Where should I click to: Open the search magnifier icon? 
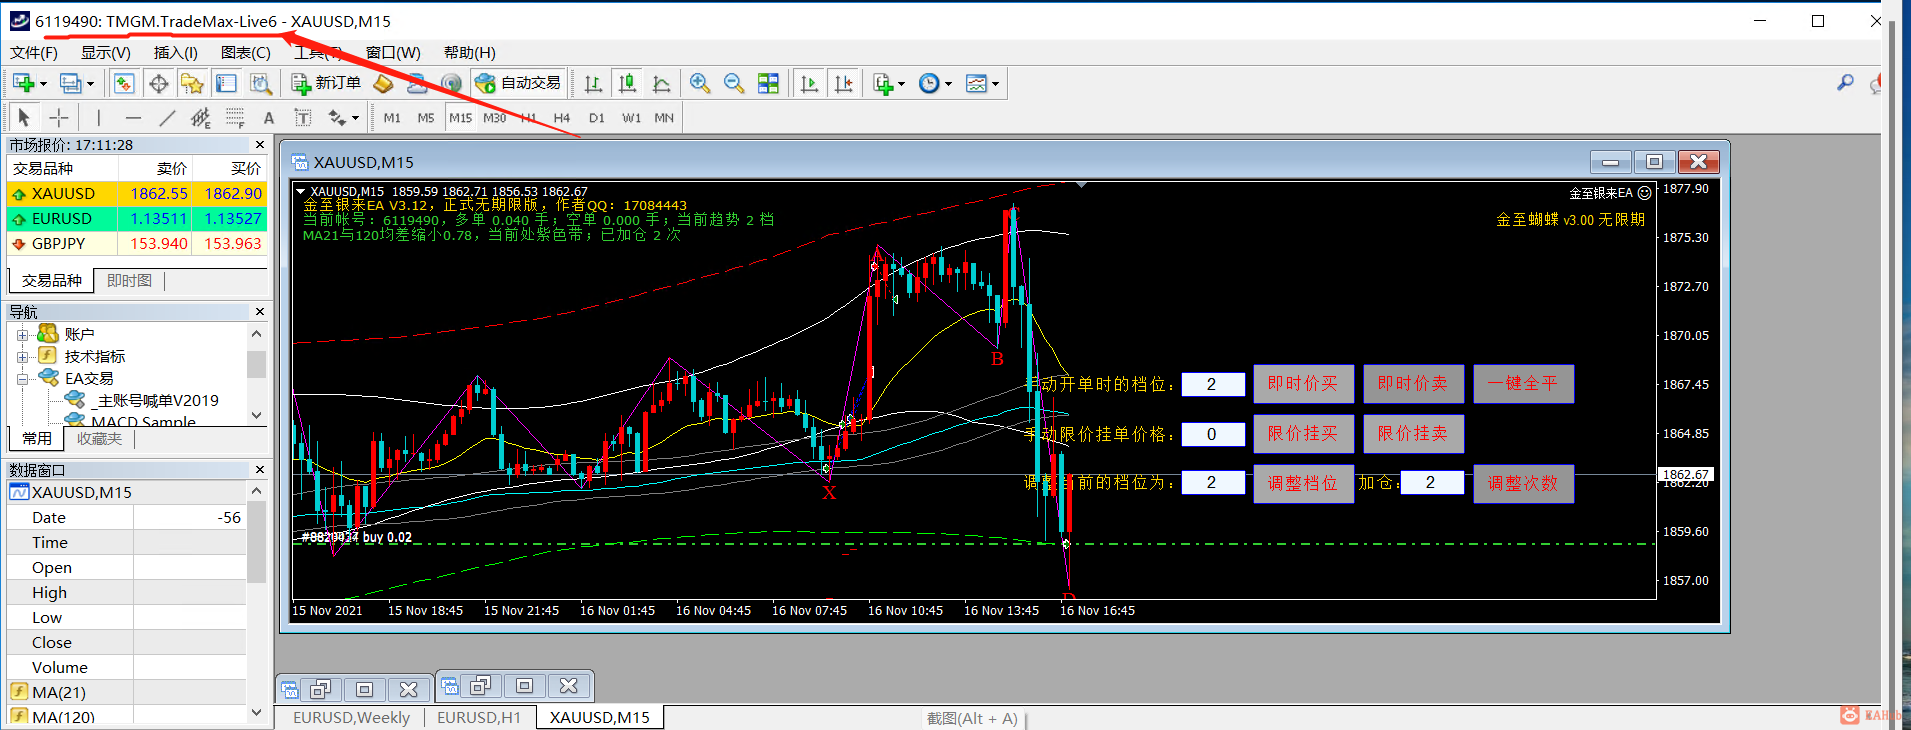pos(1845,83)
